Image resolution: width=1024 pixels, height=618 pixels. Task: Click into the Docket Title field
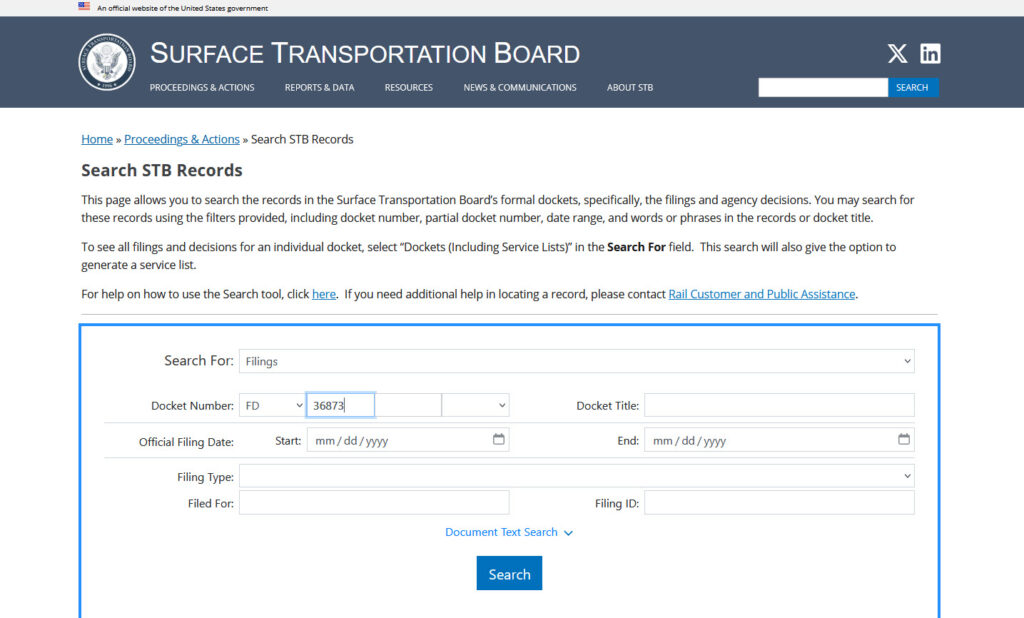(779, 405)
